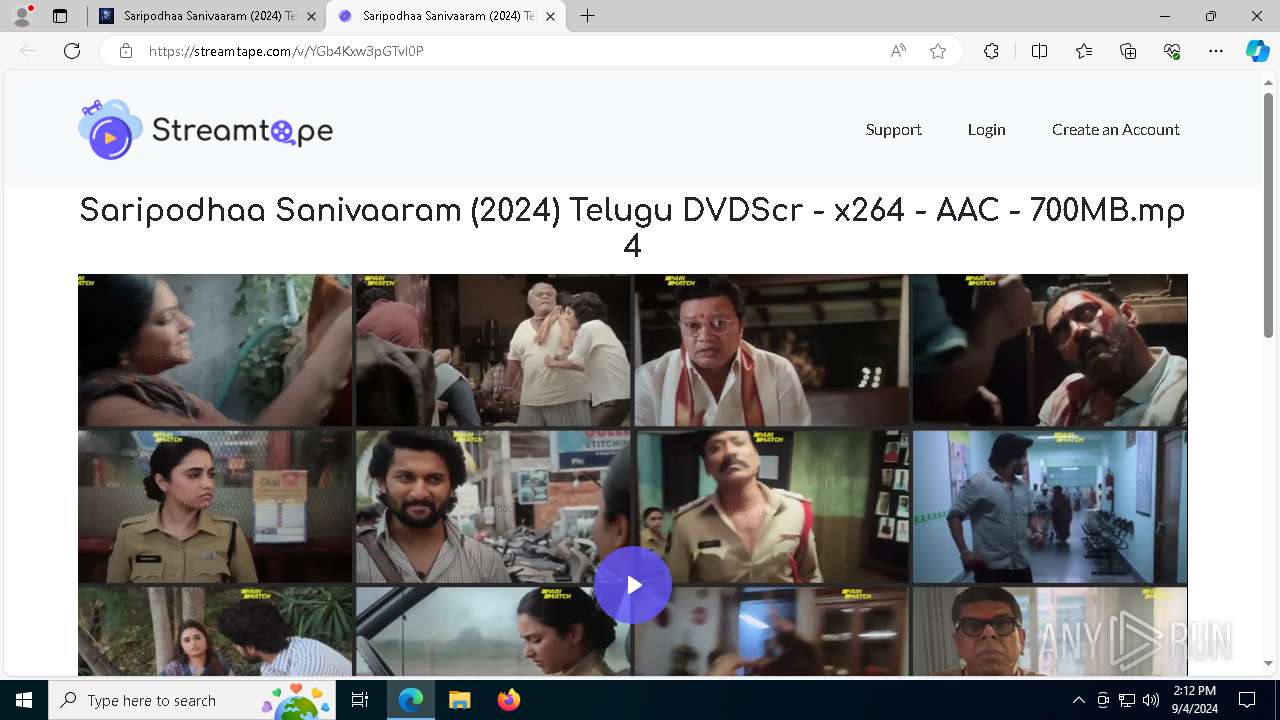Show hidden system tray icons
1280x720 pixels.
coord(1078,700)
